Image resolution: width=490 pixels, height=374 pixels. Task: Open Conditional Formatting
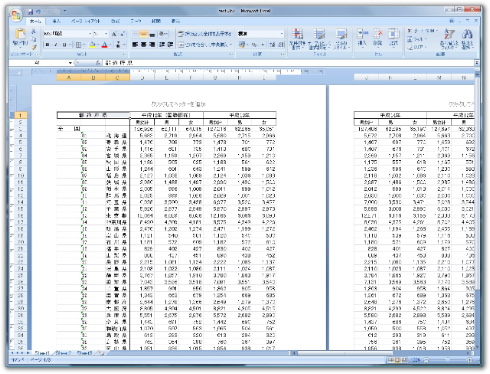[x=297, y=39]
